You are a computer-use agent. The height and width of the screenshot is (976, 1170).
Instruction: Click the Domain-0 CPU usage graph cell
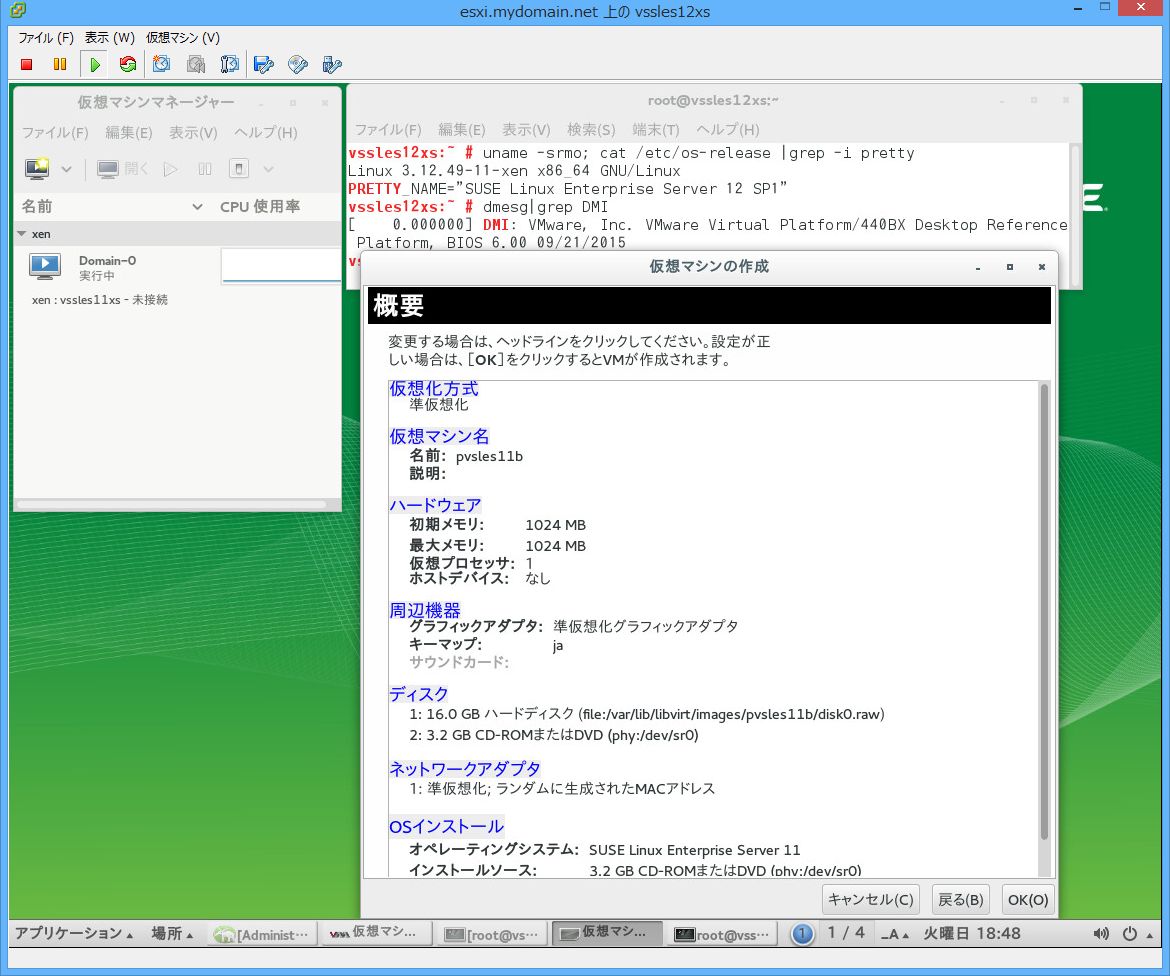coord(281,266)
